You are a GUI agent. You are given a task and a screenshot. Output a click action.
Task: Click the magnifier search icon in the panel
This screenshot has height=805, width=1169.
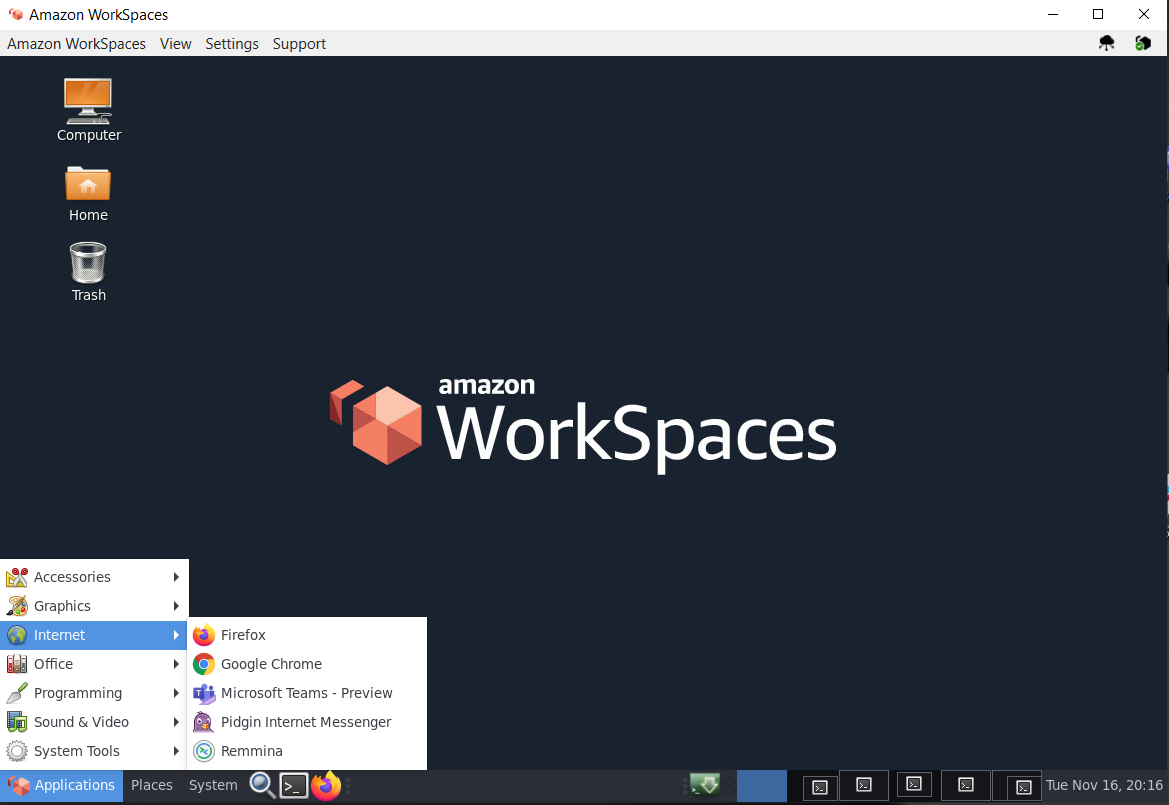tap(262, 786)
